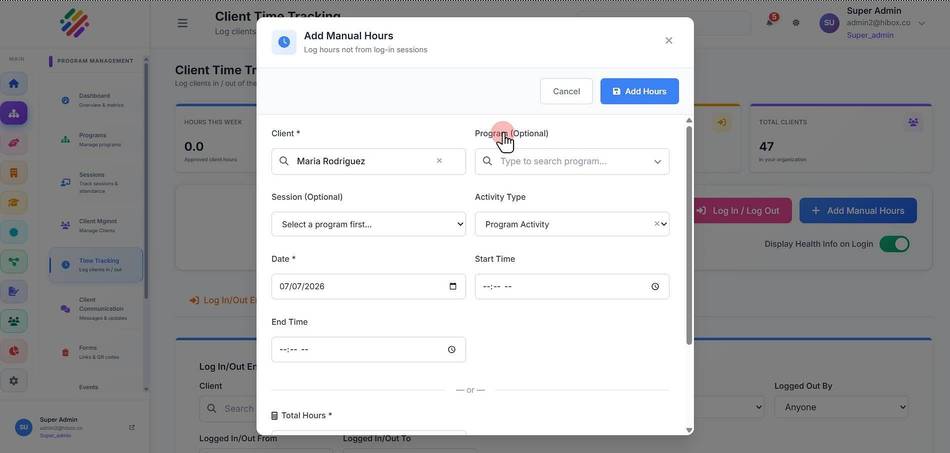Open the Session select dropdown

point(368,224)
